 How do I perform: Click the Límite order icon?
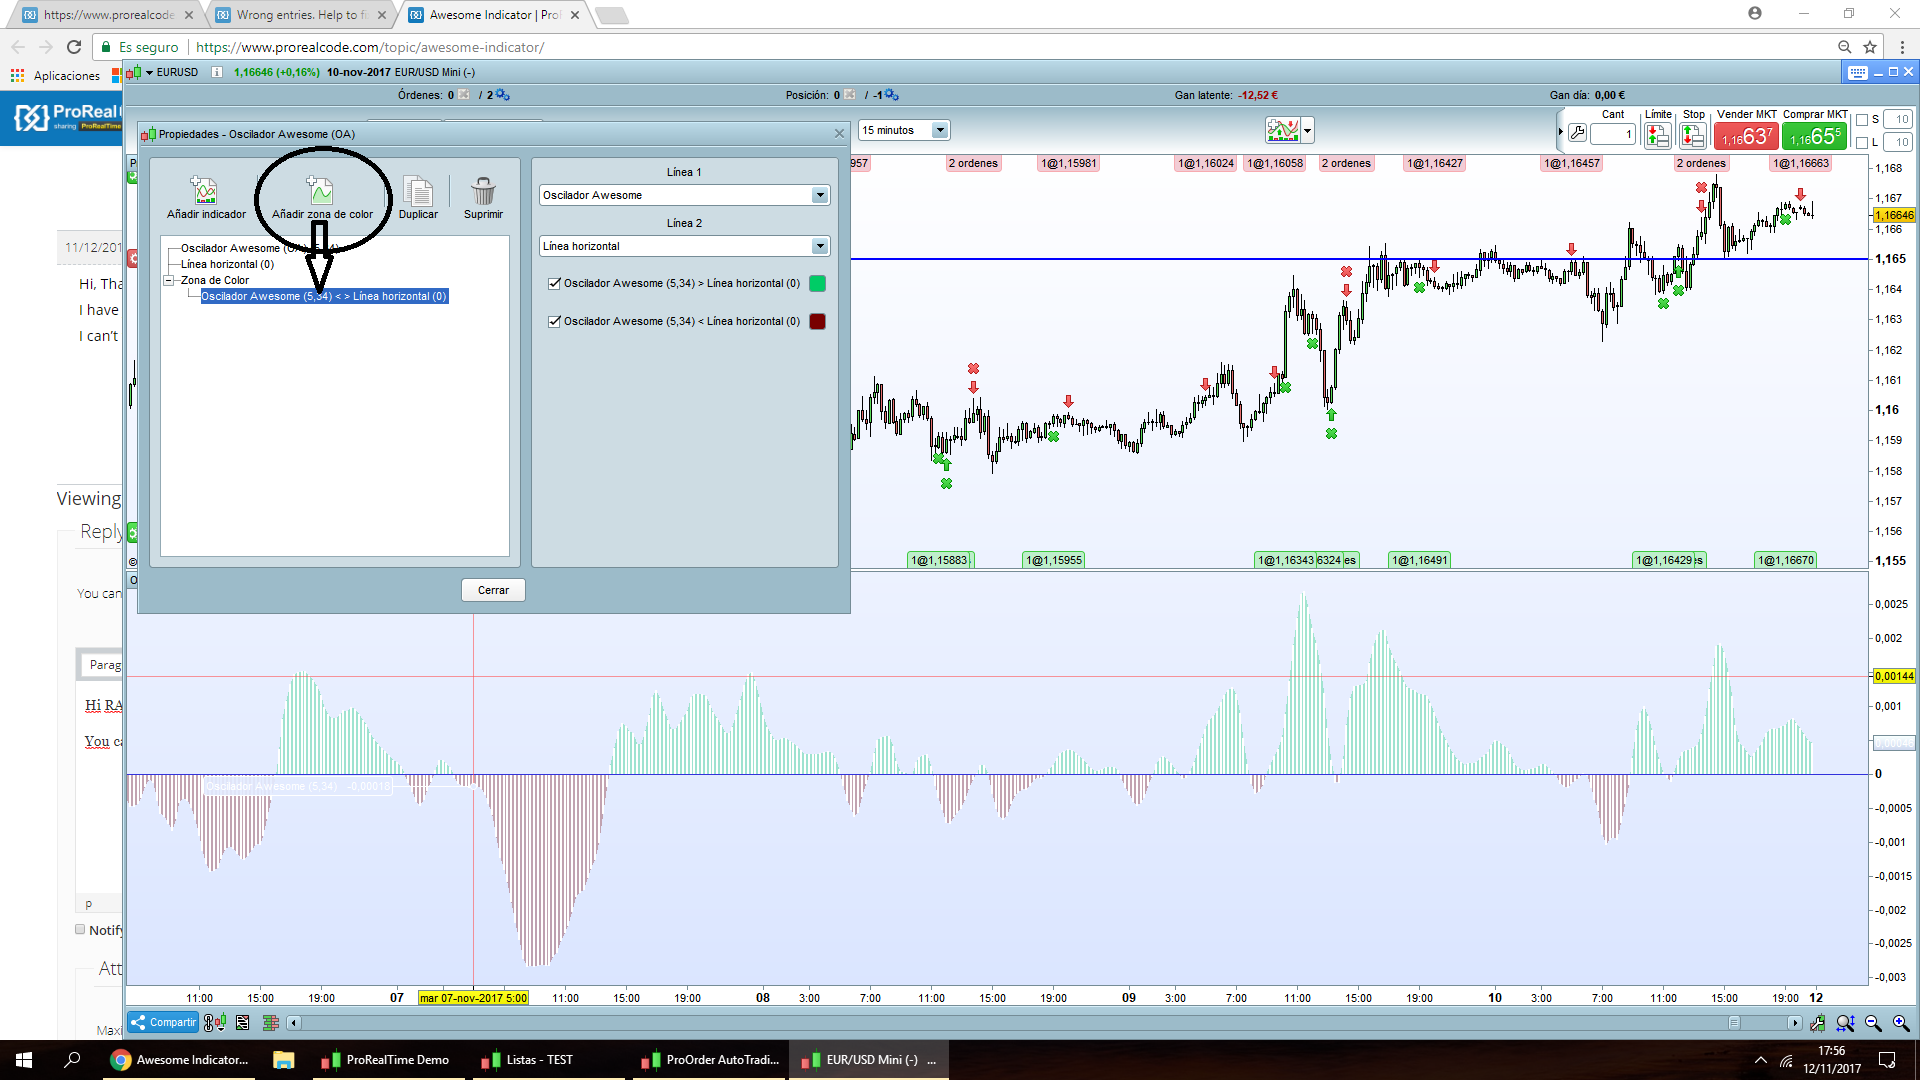pyautogui.click(x=1657, y=135)
